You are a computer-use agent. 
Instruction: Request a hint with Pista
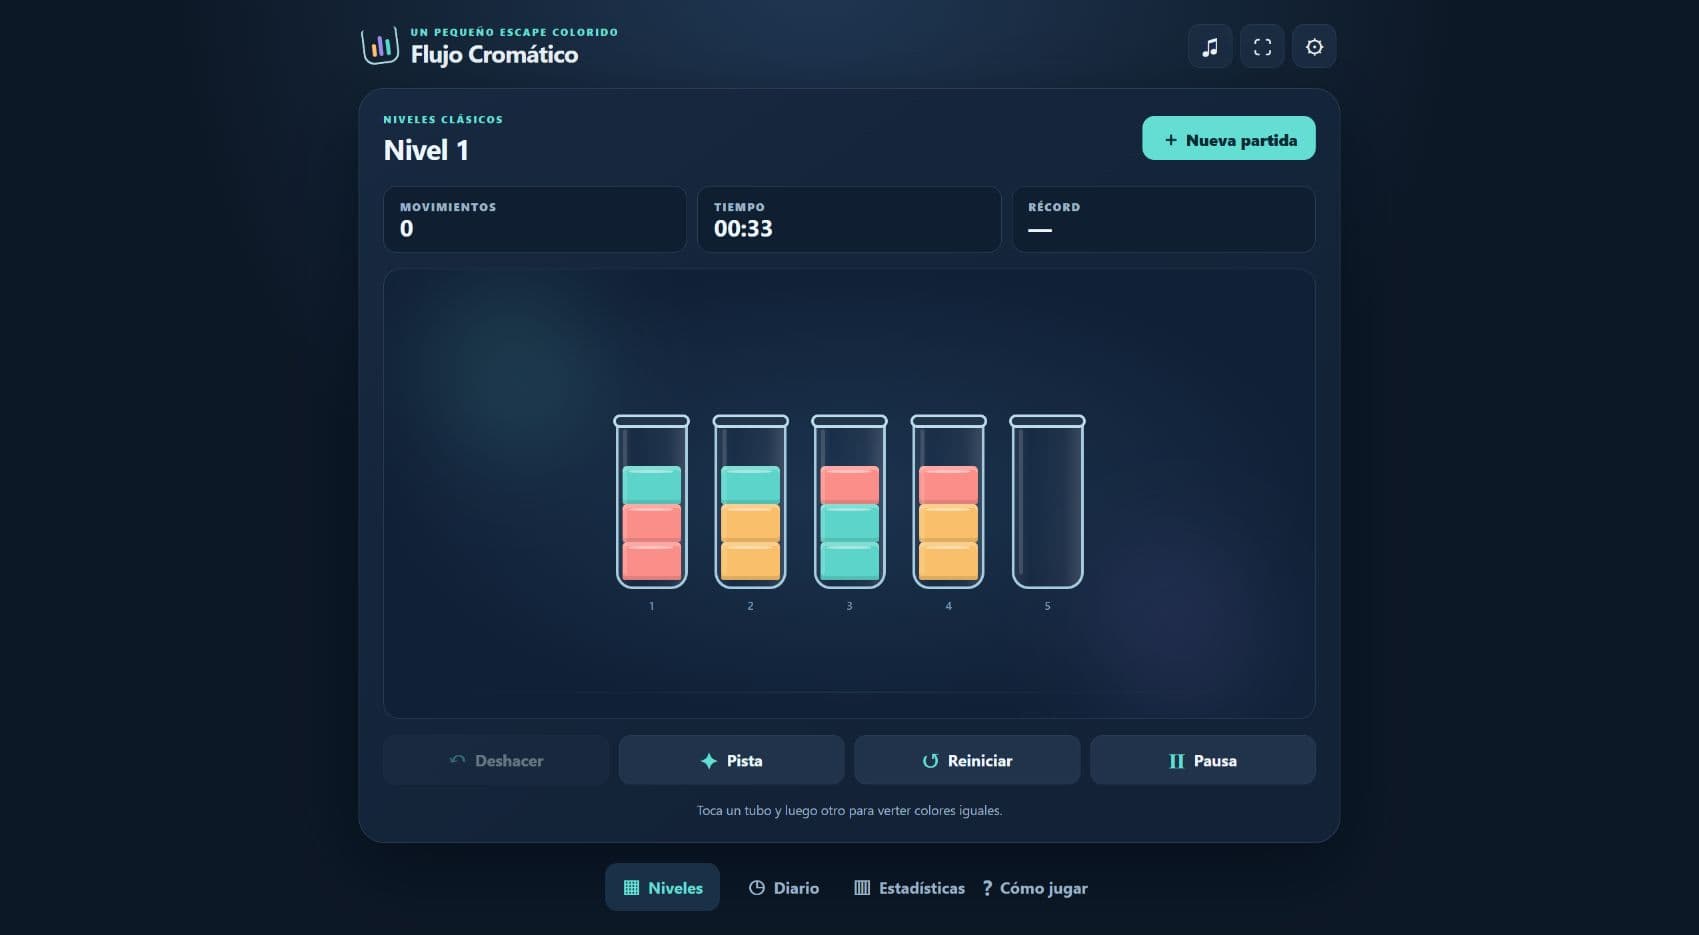(x=731, y=760)
